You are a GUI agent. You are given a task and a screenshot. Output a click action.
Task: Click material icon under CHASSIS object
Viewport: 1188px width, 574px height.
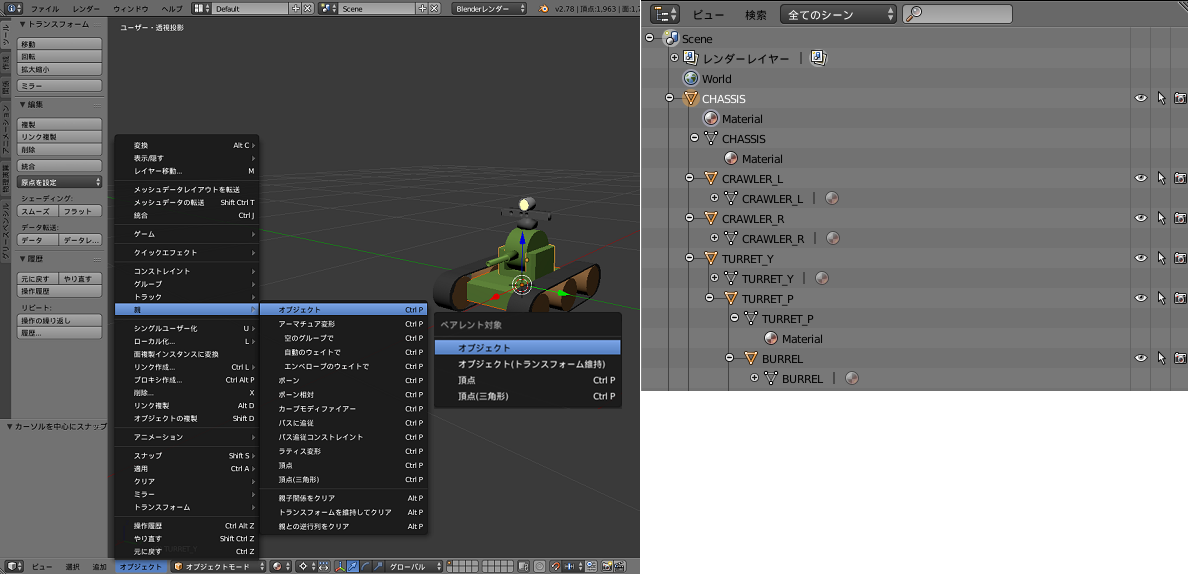point(710,118)
